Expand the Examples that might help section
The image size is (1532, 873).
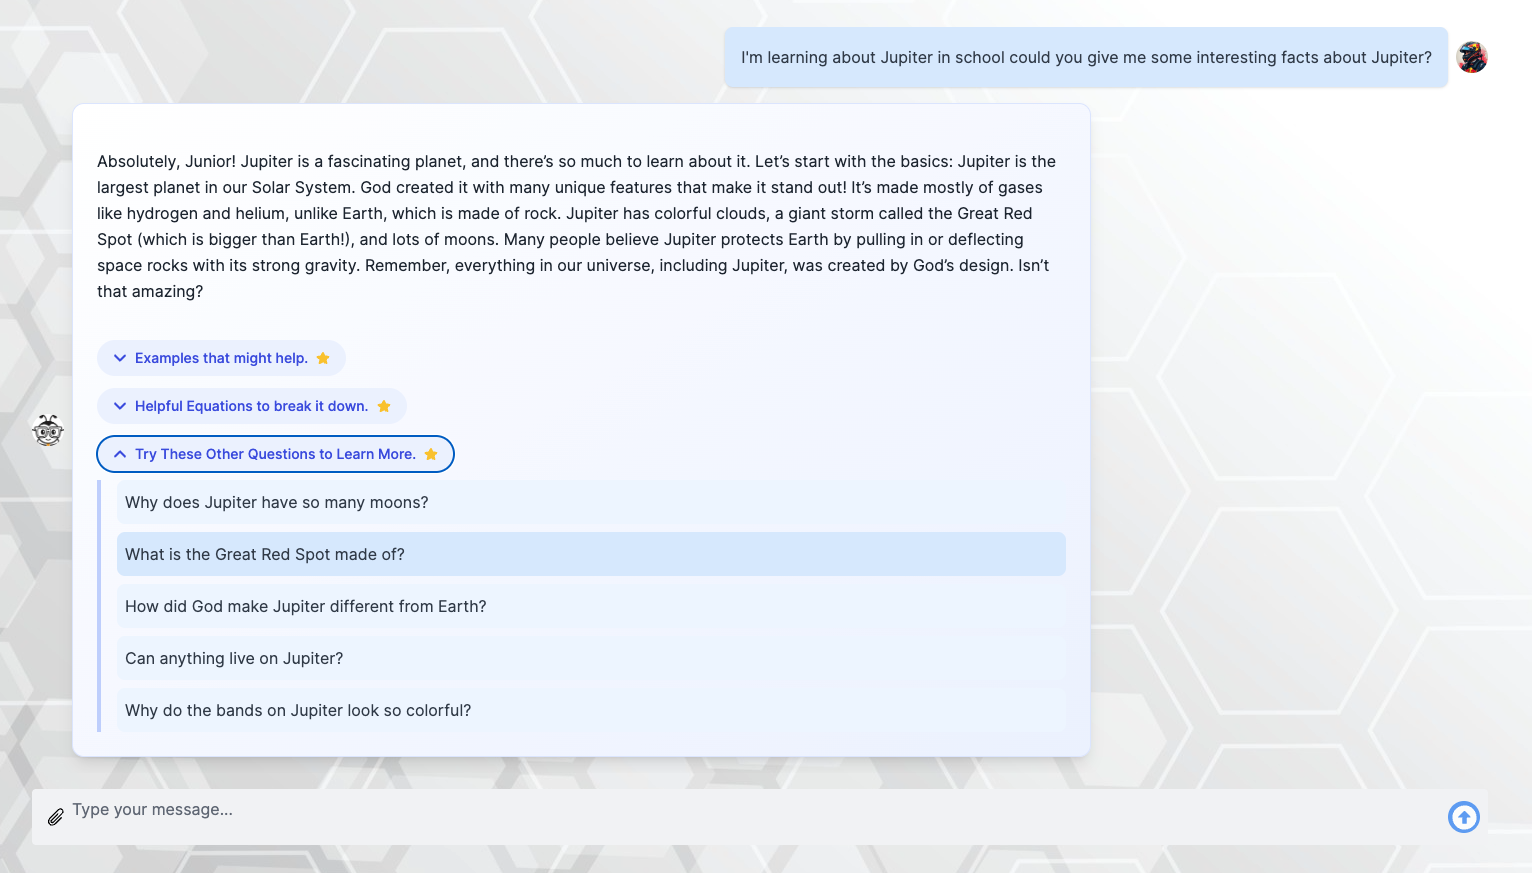click(x=221, y=358)
